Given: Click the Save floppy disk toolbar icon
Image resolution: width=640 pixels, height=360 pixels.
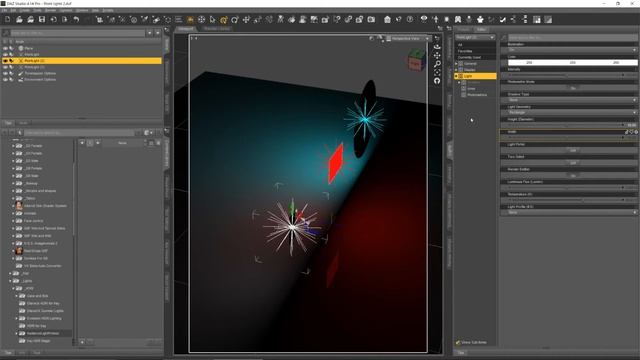Looking at the screenshot, I should pyautogui.click(x=42, y=19).
